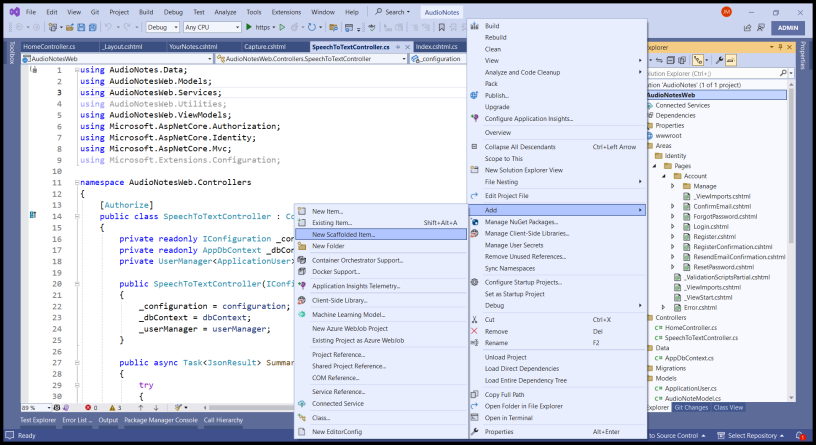Screen dimensions: 816x445
Task: Click Sync with Active Document arrows icon
Action: [659, 60]
